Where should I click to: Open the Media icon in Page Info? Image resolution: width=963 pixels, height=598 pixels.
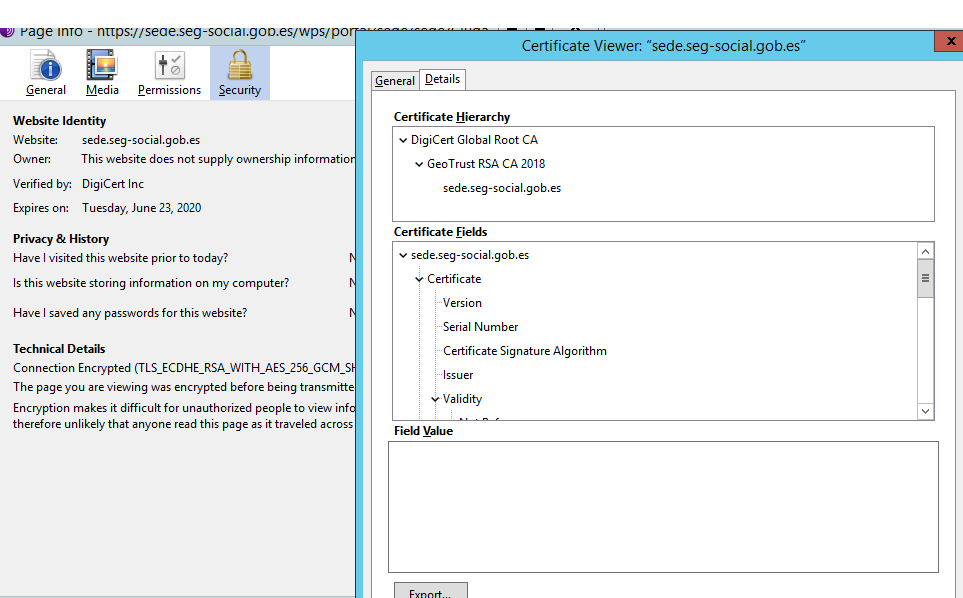[x=102, y=73]
